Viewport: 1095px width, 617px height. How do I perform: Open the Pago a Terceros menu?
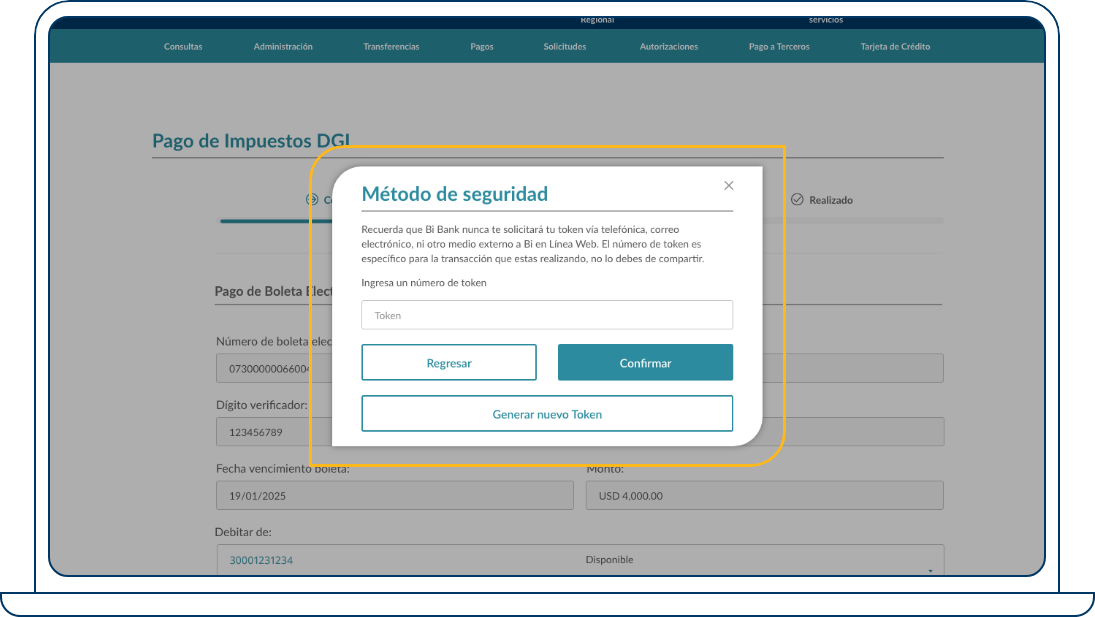pos(778,46)
